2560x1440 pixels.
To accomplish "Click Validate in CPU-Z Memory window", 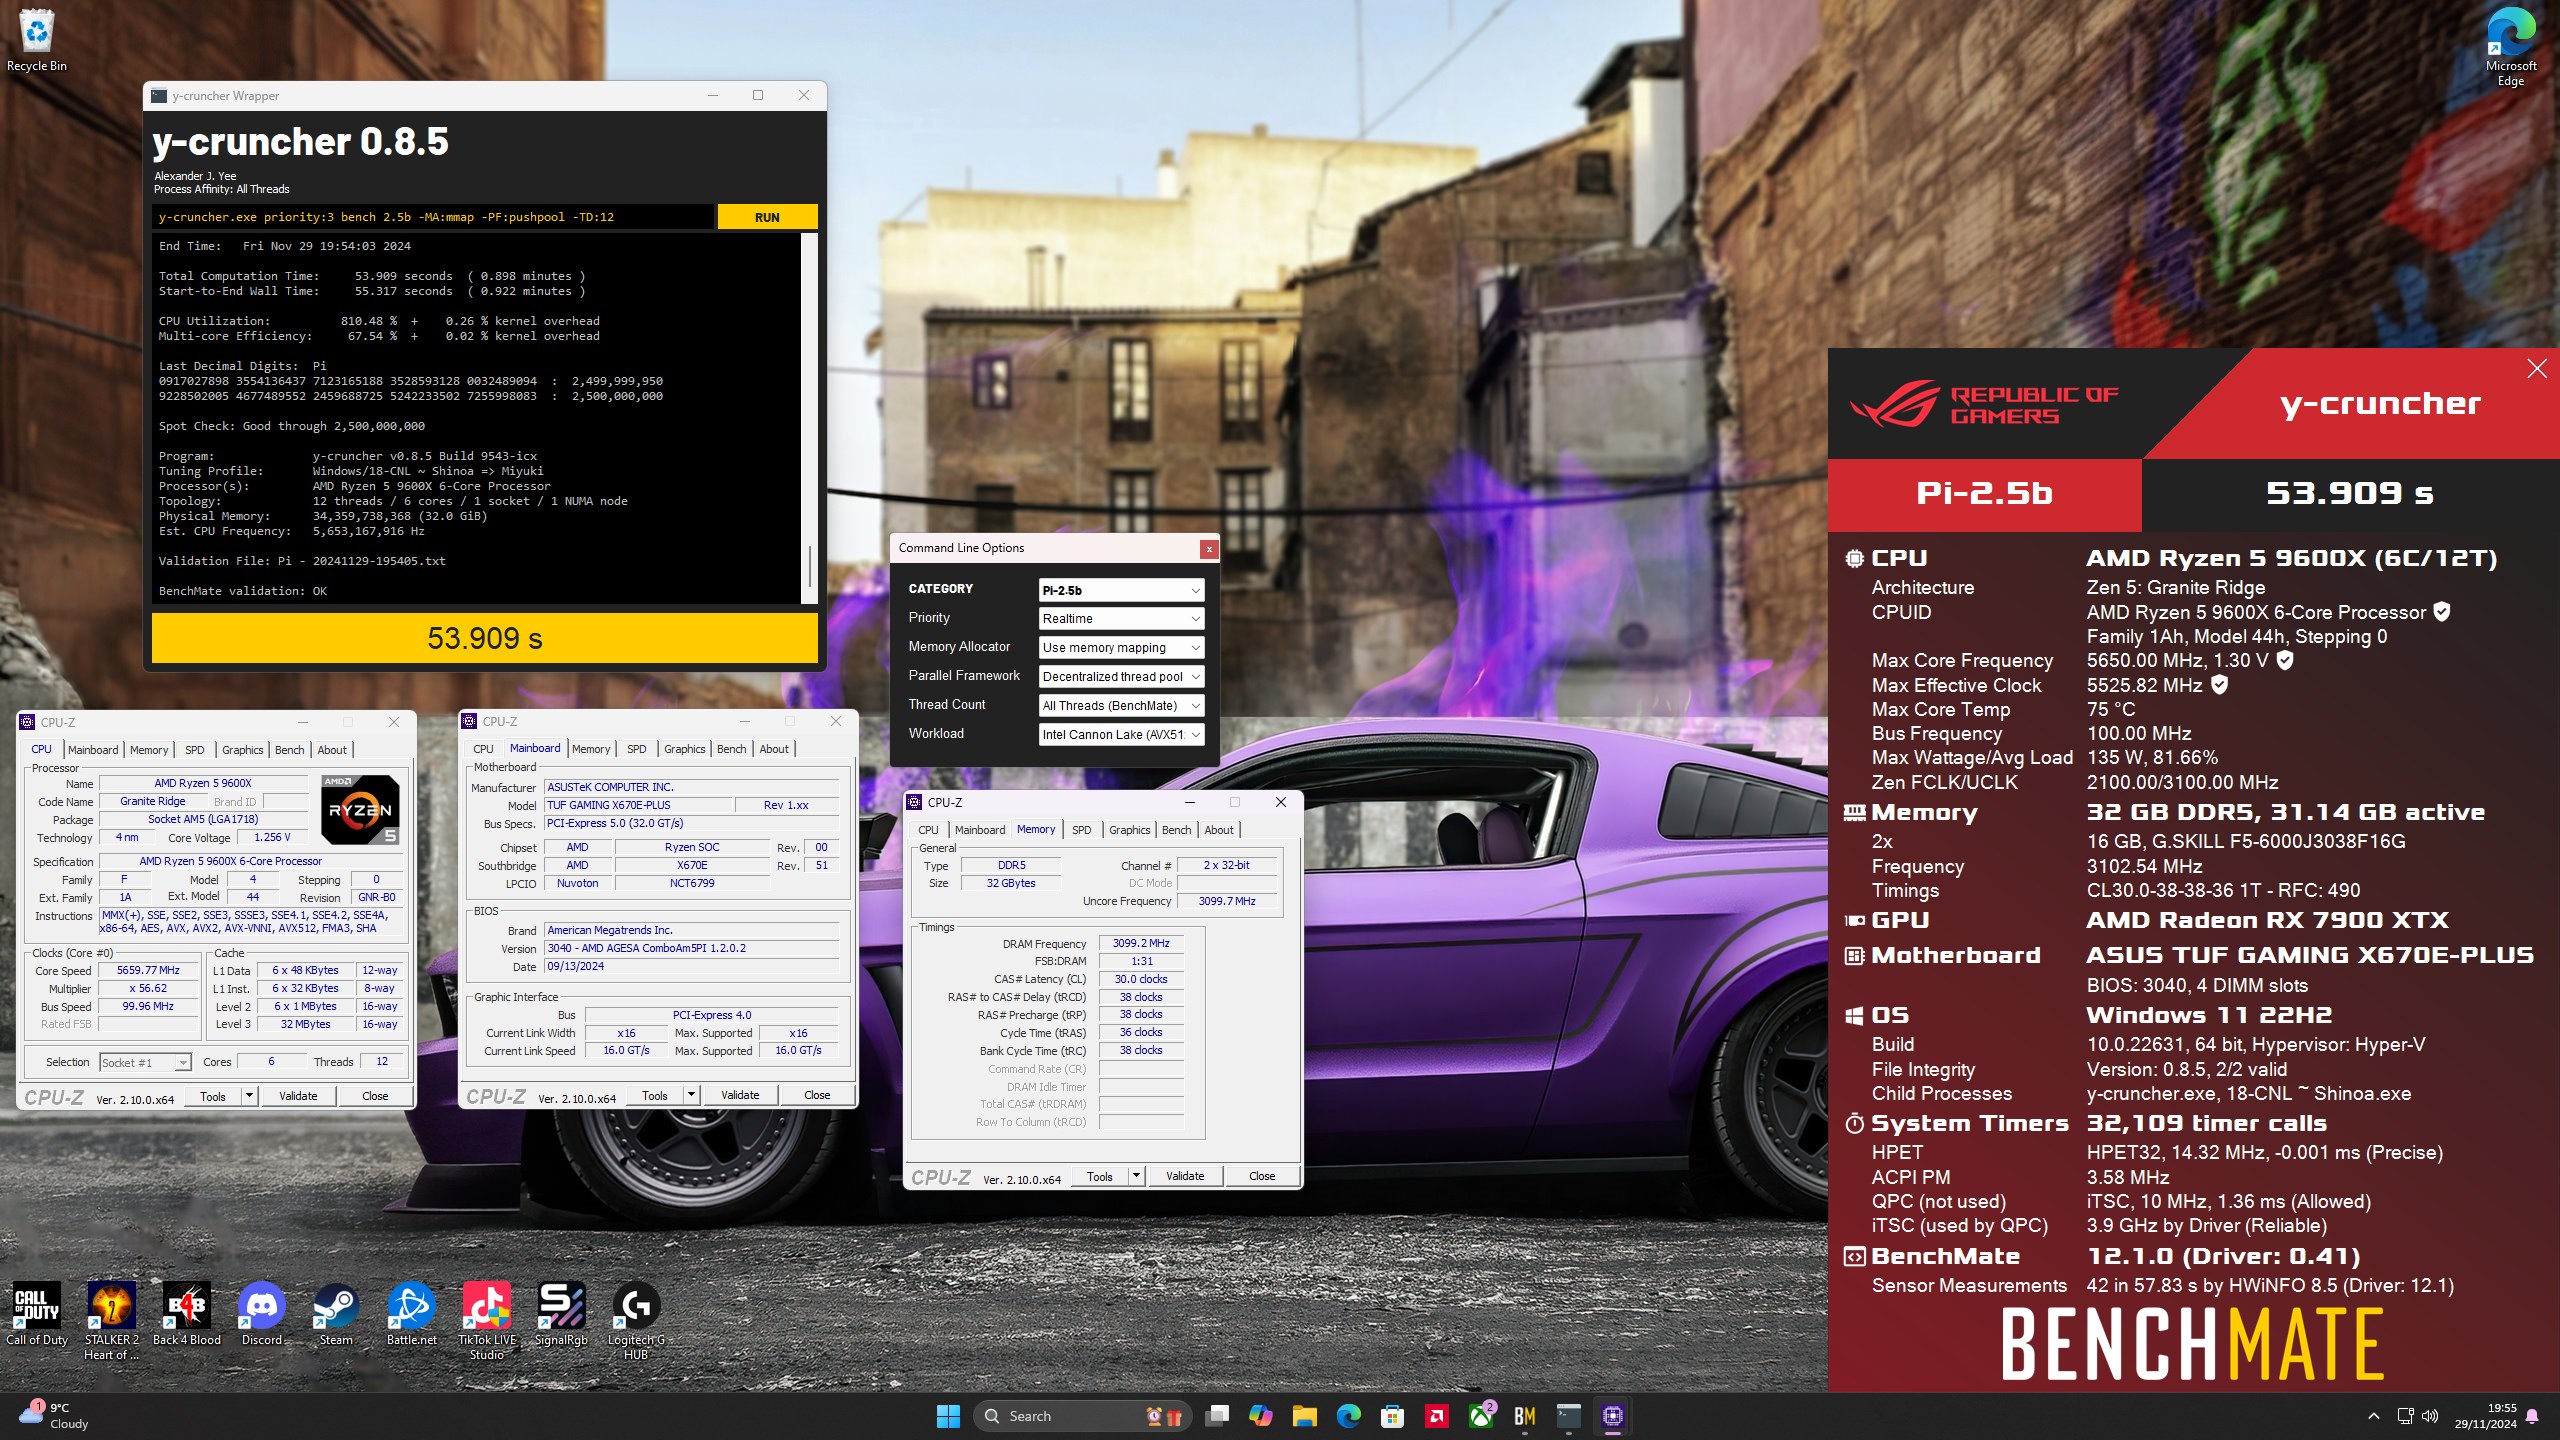I will tap(1185, 1176).
